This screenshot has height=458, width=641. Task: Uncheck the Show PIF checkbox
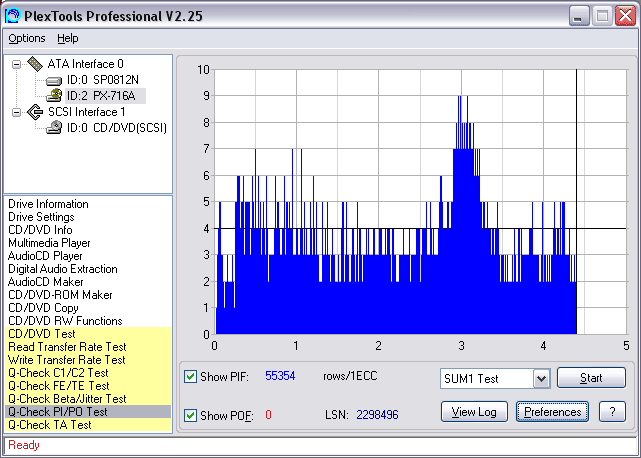190,376
